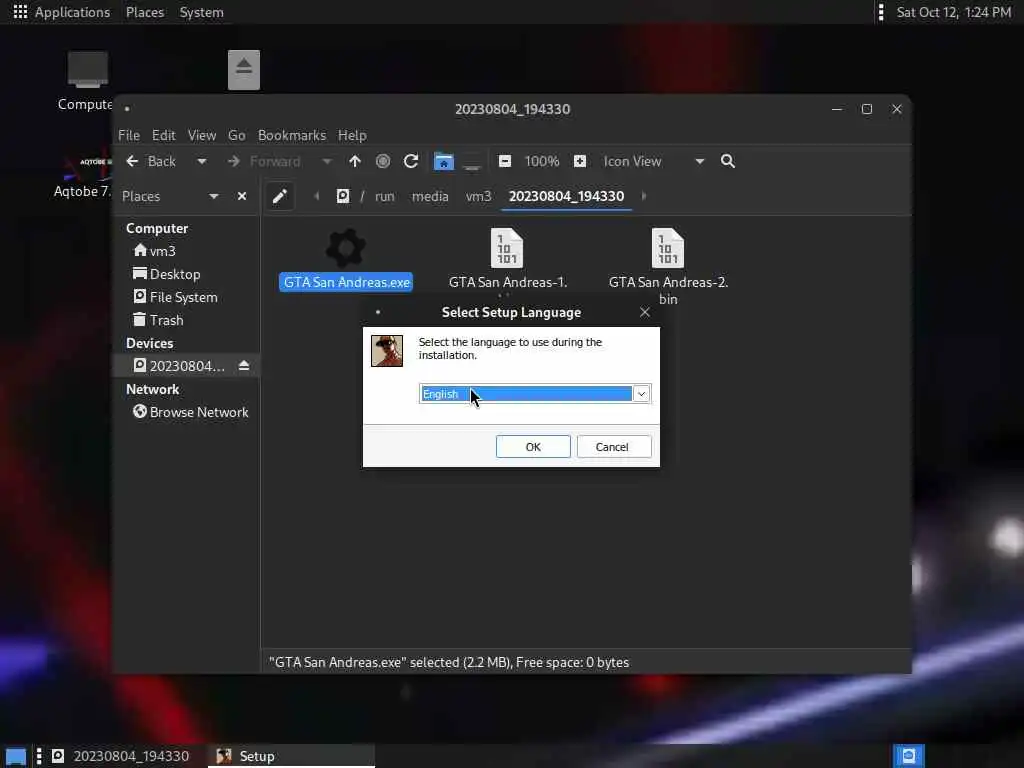Open the Edit menu
Image resolution: width=1024 pixels, height=768 pixels.
click(163, 135)
